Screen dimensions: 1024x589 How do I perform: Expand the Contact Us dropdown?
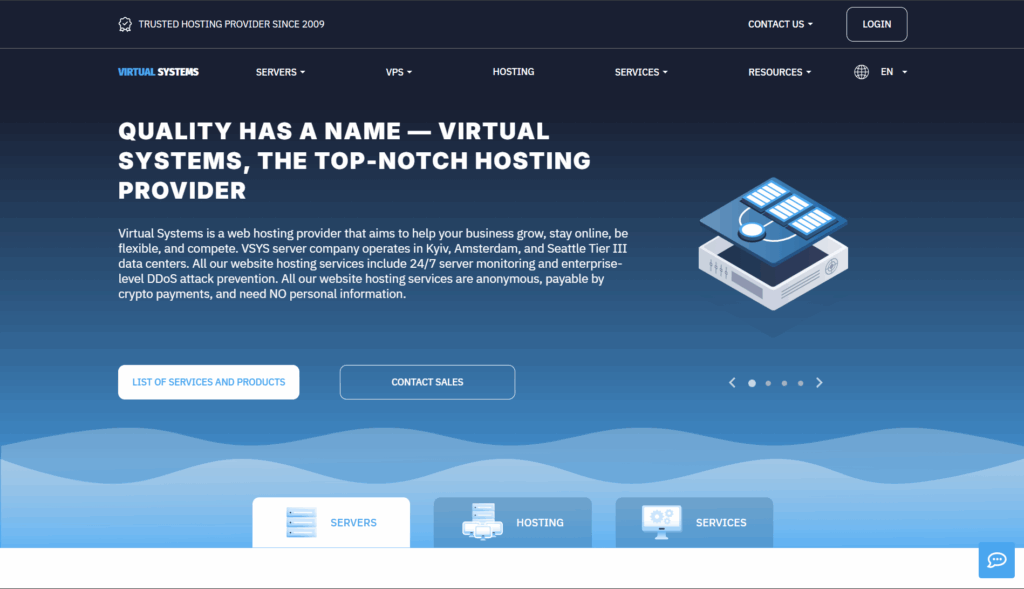(x=780, y=24)
